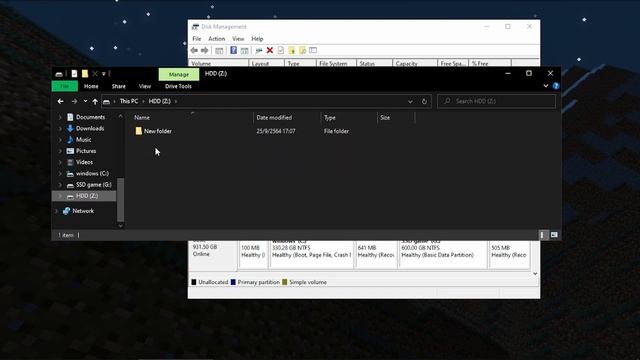Screen dimensions: 640x360
Task: Click the Documents icon in the navigation pane
Action: pos(70,117)
